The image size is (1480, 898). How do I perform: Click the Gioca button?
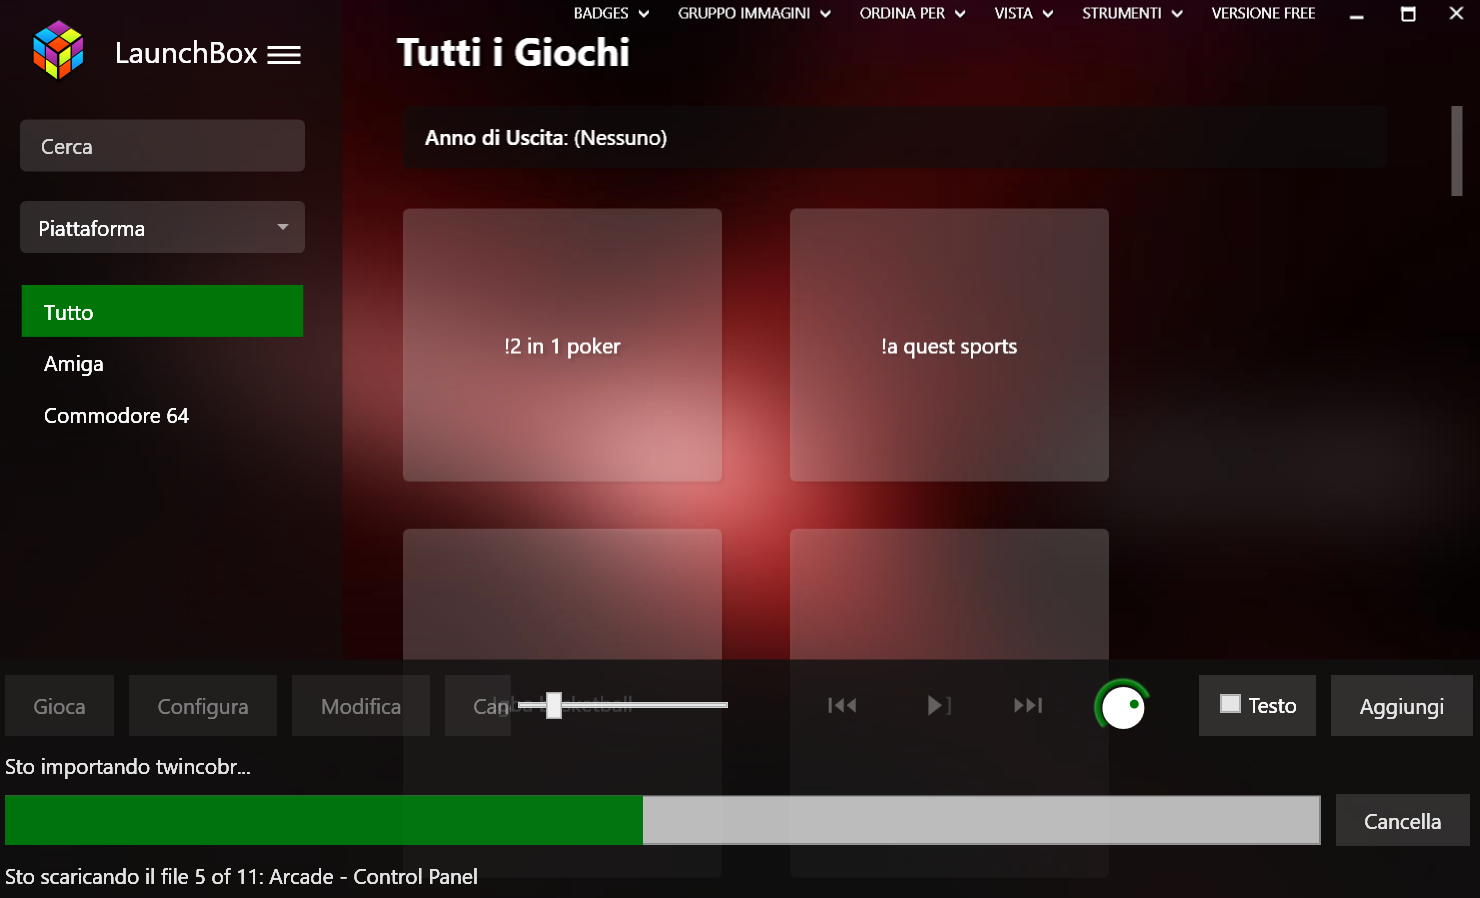(59, 706)
